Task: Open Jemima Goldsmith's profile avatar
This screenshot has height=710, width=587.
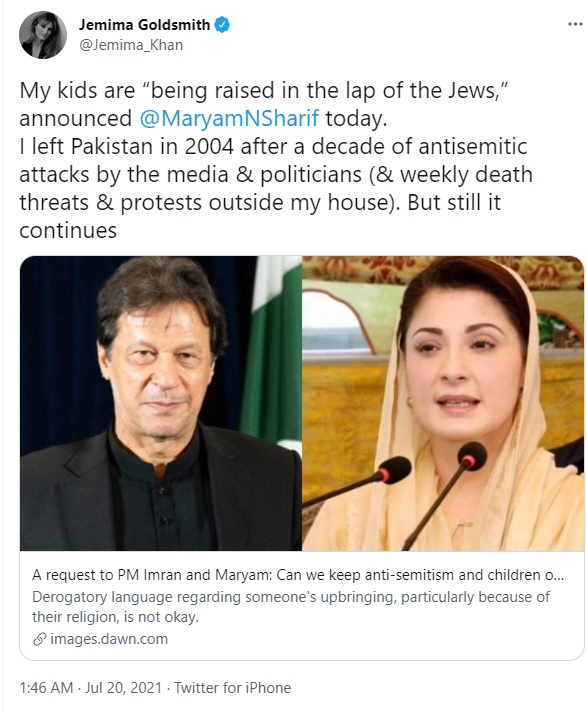Action: click(x=43, y=35)
